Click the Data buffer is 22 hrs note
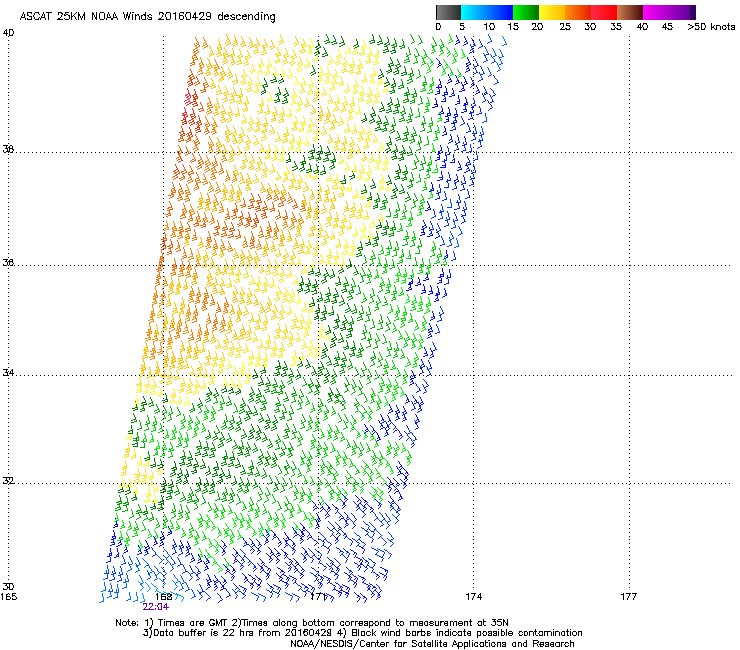 pos(362,633)
